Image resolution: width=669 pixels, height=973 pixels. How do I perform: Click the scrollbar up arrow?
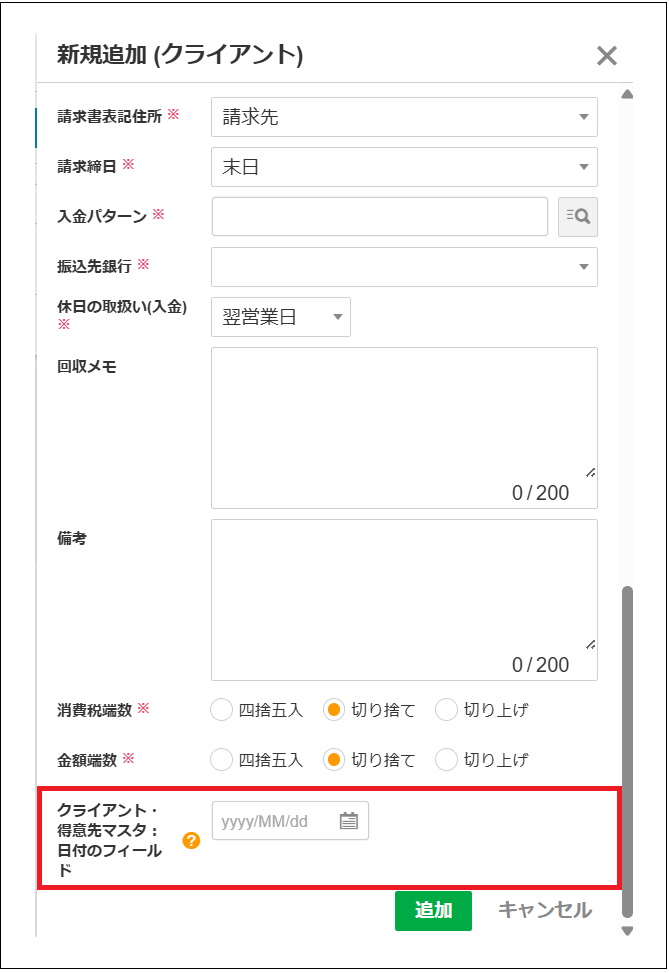627,95
